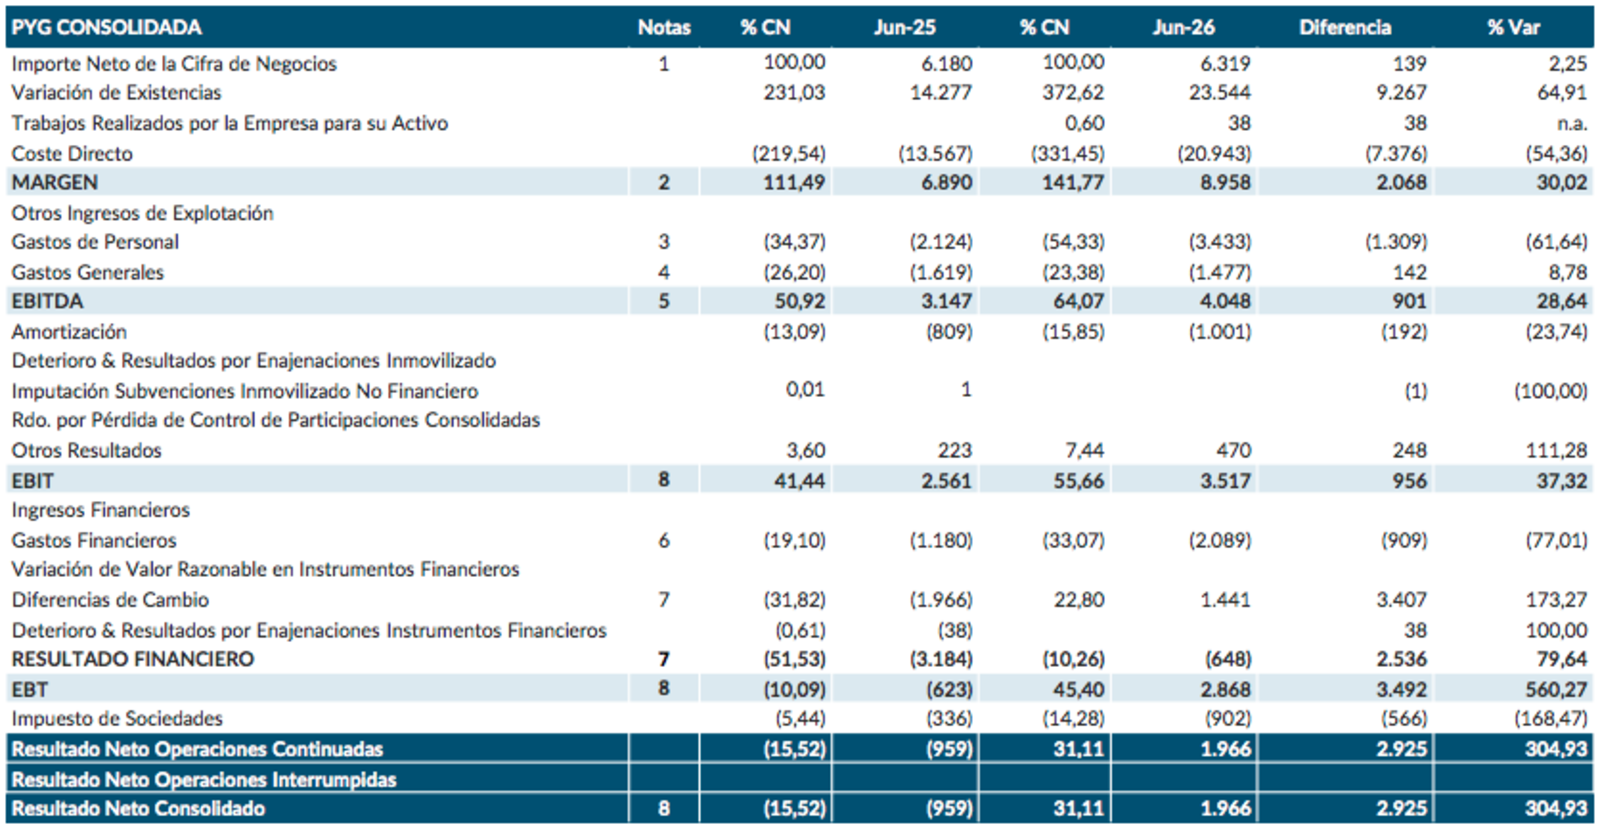Click the 'Amortización' row label
Screen dimensions: 1600x829
point(69,332)
